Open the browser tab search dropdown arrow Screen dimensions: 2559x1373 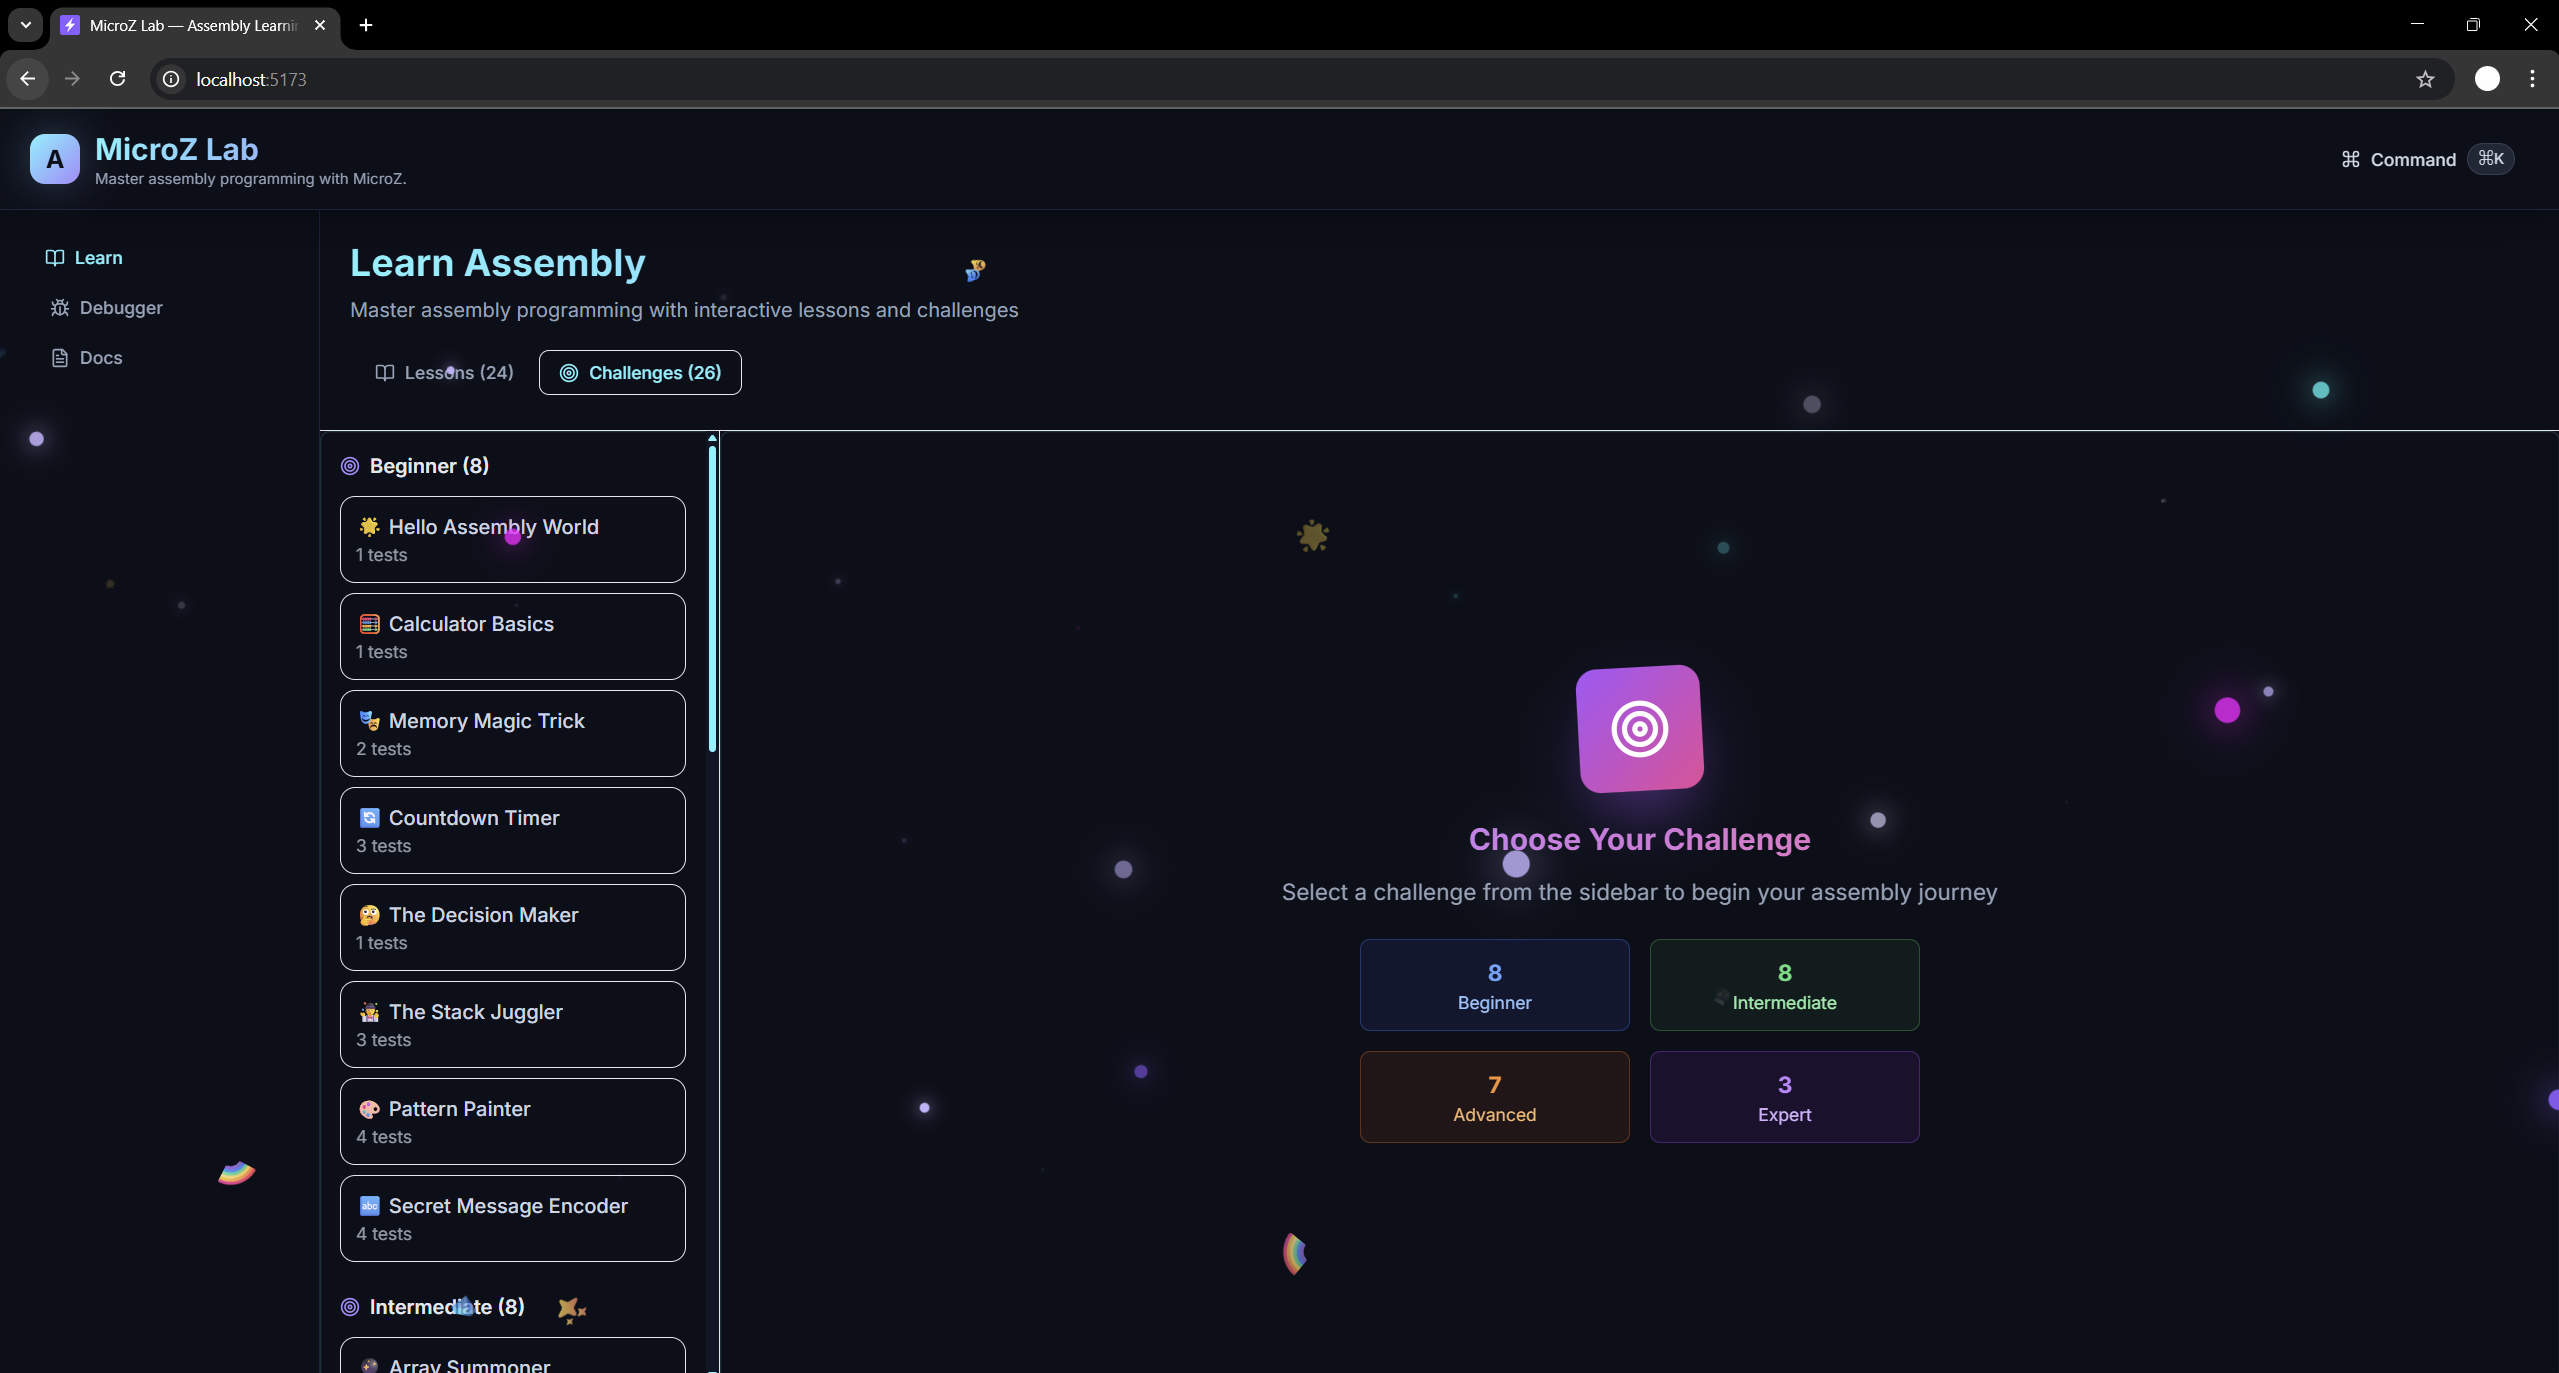[26, 25]
